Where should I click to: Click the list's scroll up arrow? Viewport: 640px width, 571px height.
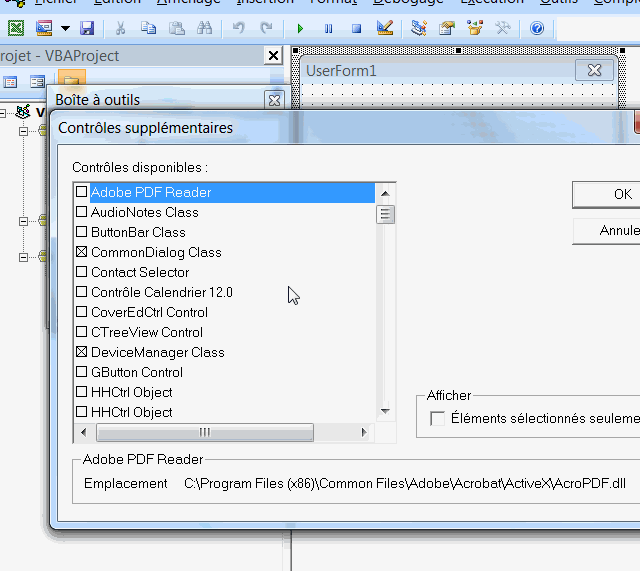385,193
